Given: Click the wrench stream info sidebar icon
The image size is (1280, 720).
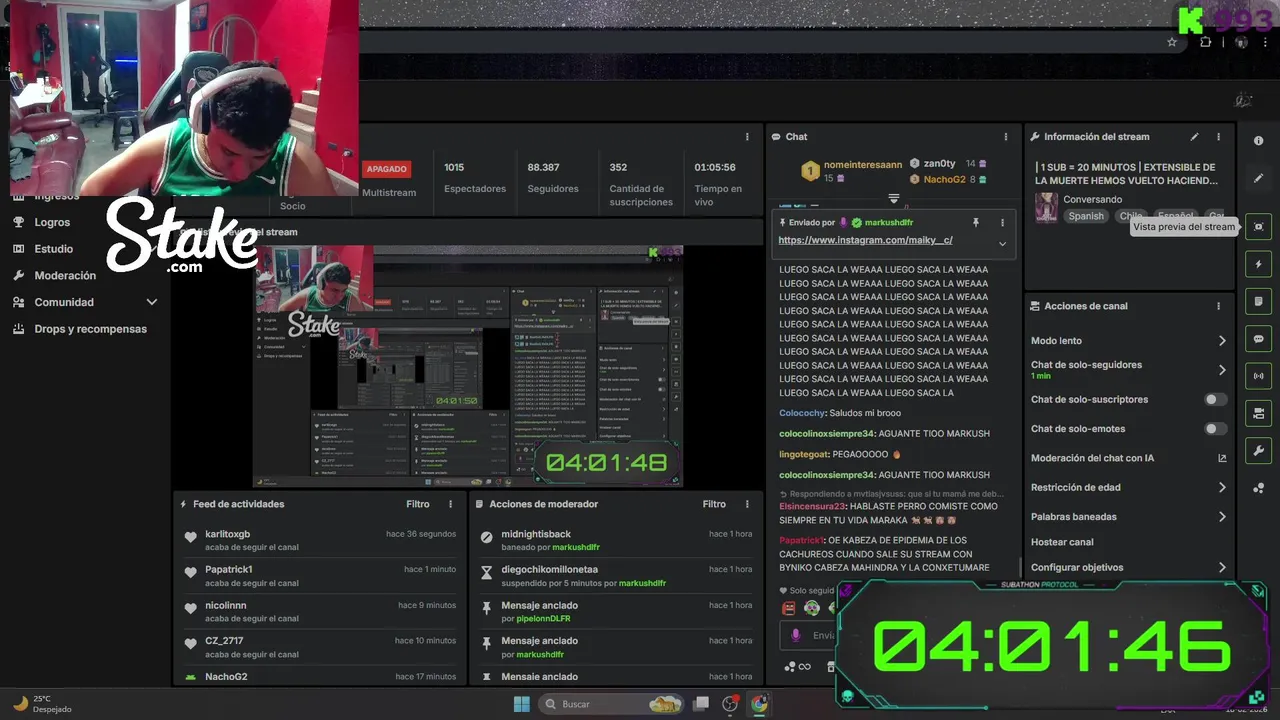Looking at the screenshot, I should pos(1258,451).
